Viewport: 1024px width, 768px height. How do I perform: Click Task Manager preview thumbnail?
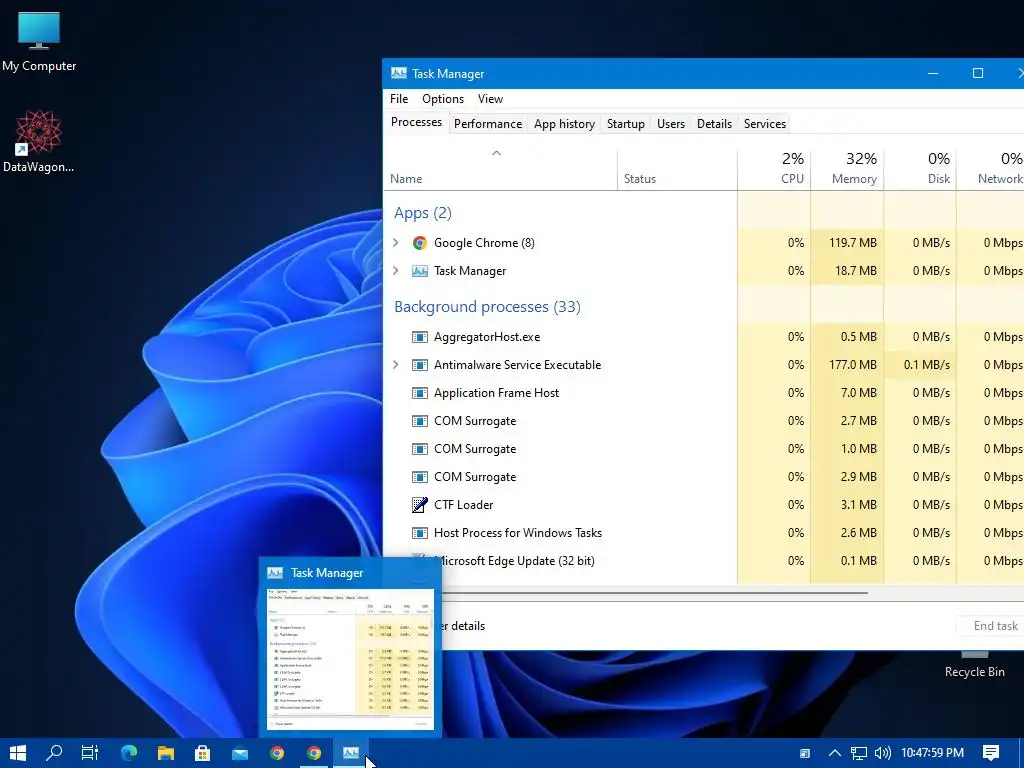[x=350, y=658]
